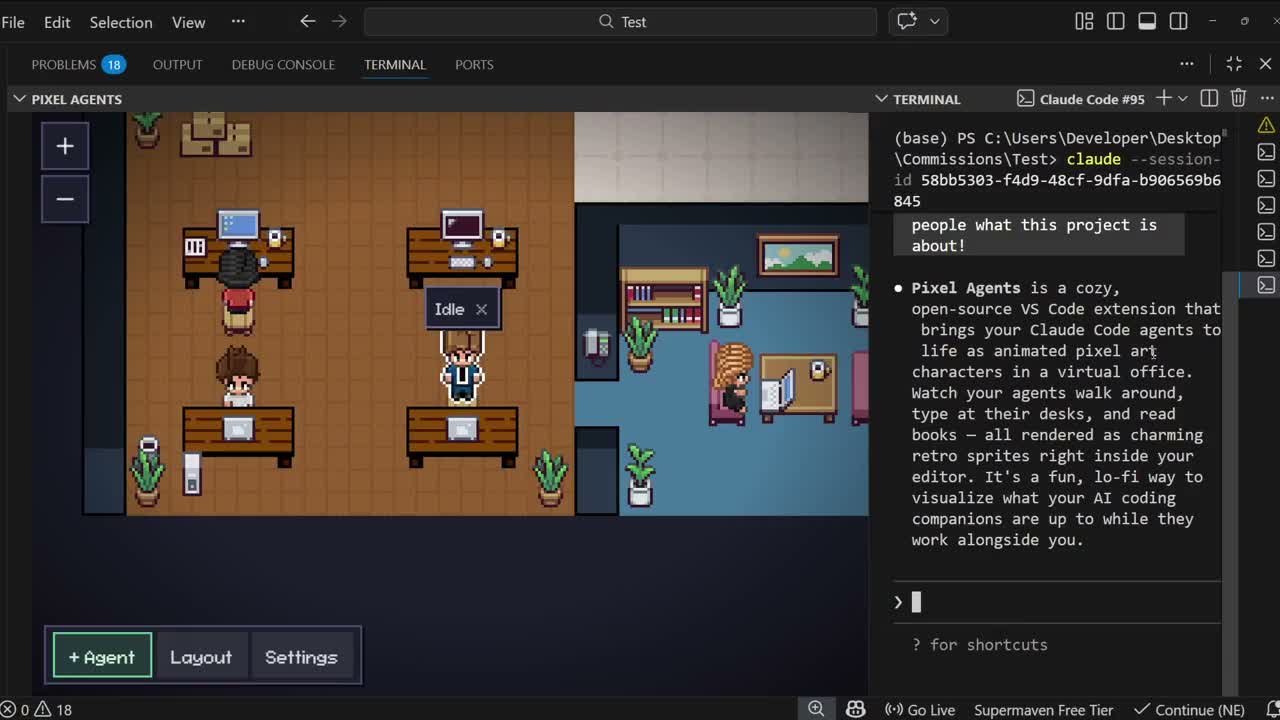Zoom out with the minus button
The height and width of the screenshot is (720, 1280).
[x=65, y=199]
